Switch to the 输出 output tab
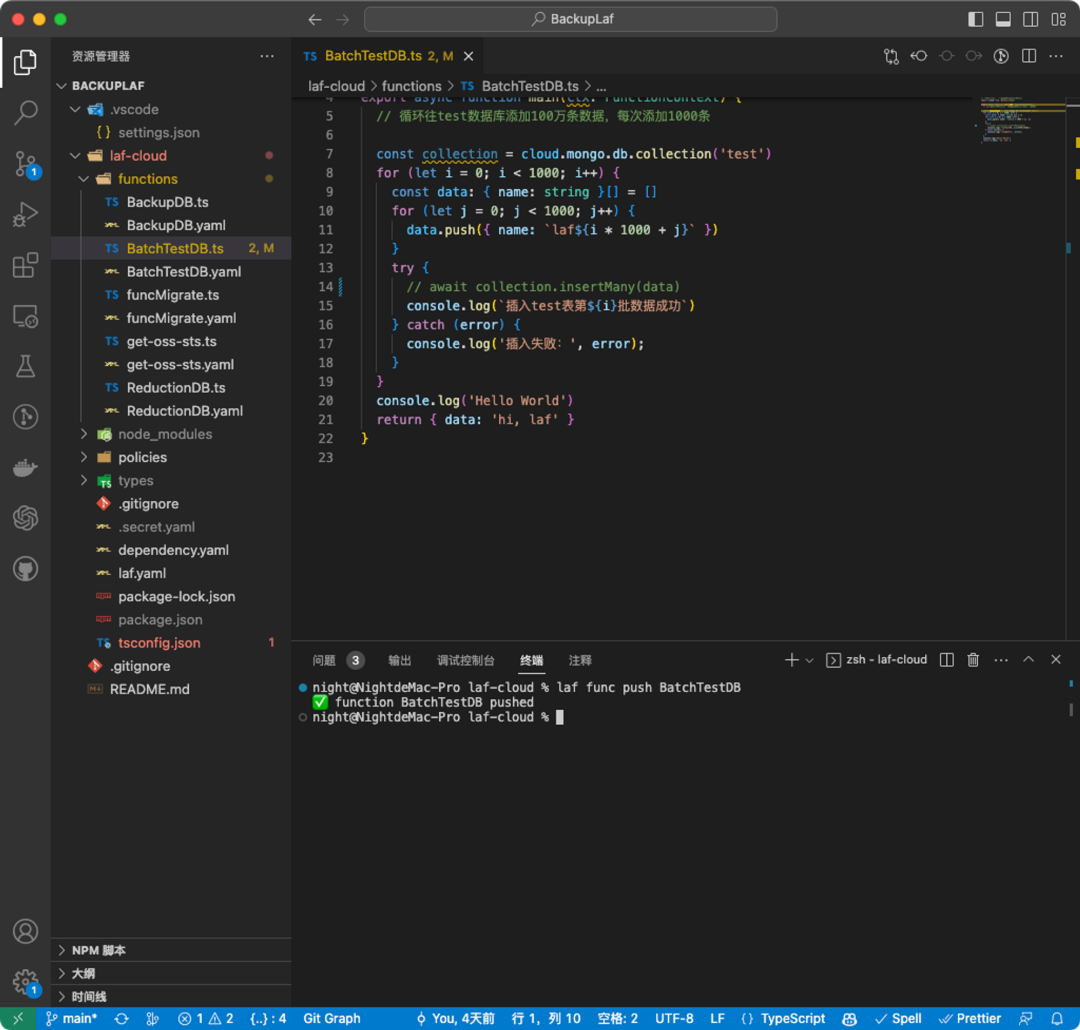 [399, 661]
